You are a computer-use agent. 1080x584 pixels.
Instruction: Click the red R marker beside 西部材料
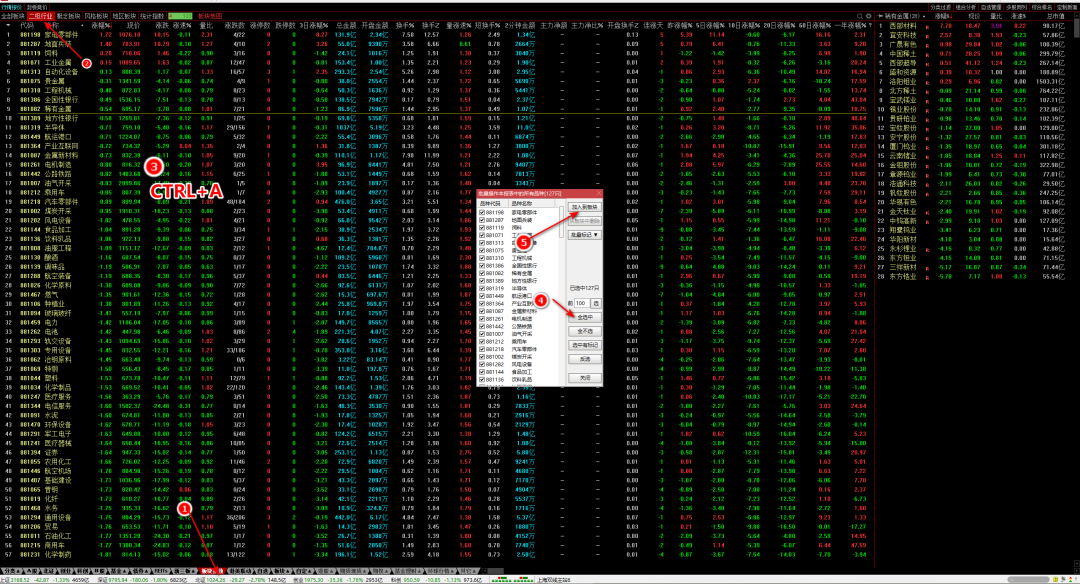click(926, 26)
